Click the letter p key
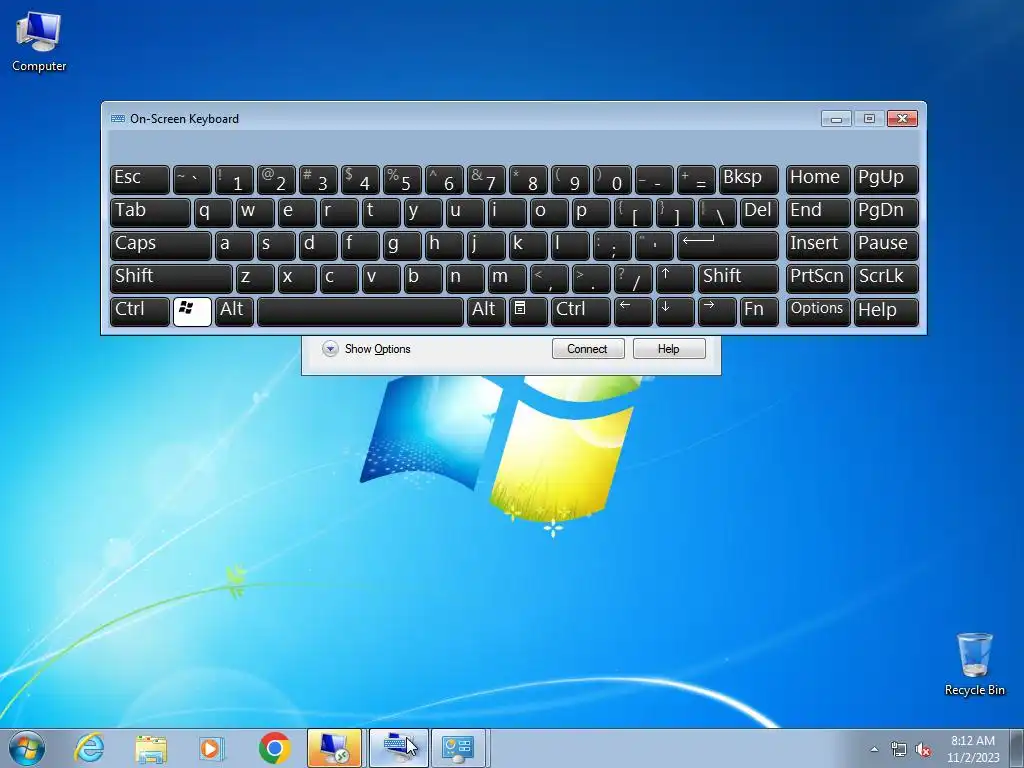 (591, 212)
